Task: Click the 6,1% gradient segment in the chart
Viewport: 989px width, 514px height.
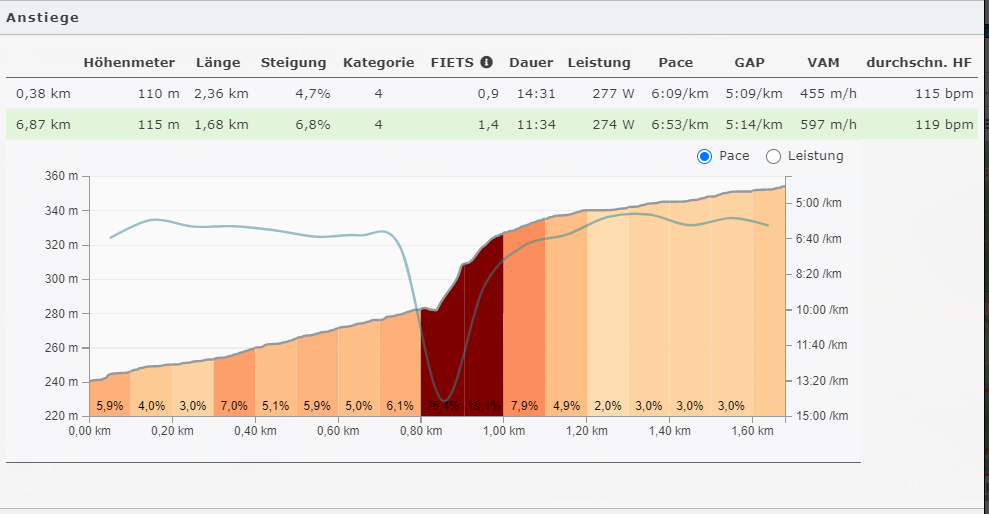Action: click(x=400, y=370)
